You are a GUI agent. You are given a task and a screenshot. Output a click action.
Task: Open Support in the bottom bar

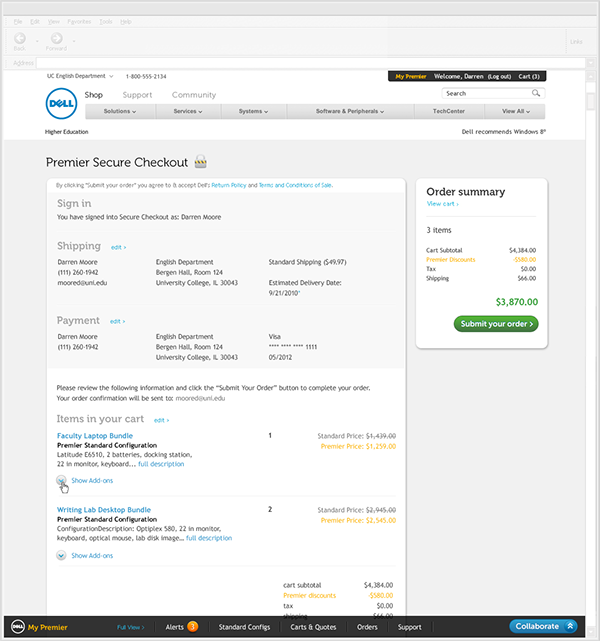[x=410, y=627]
